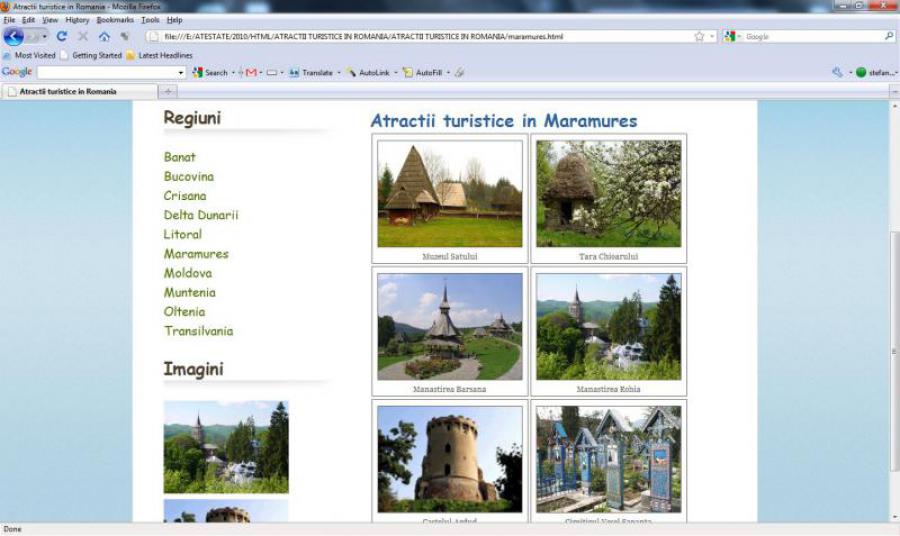Open the Banat region link
Image resolution: width=900 pixels, height=536 pixels.
pyautogui.click(x=180, y=157)
